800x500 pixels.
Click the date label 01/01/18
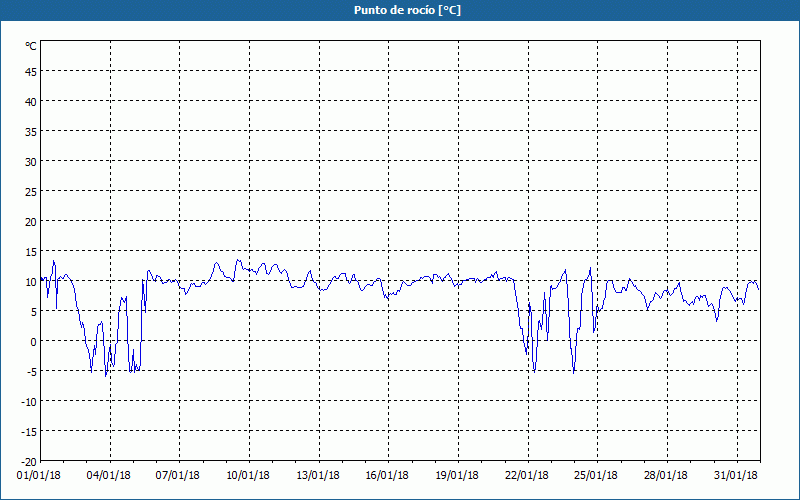[x=39, y=476]
